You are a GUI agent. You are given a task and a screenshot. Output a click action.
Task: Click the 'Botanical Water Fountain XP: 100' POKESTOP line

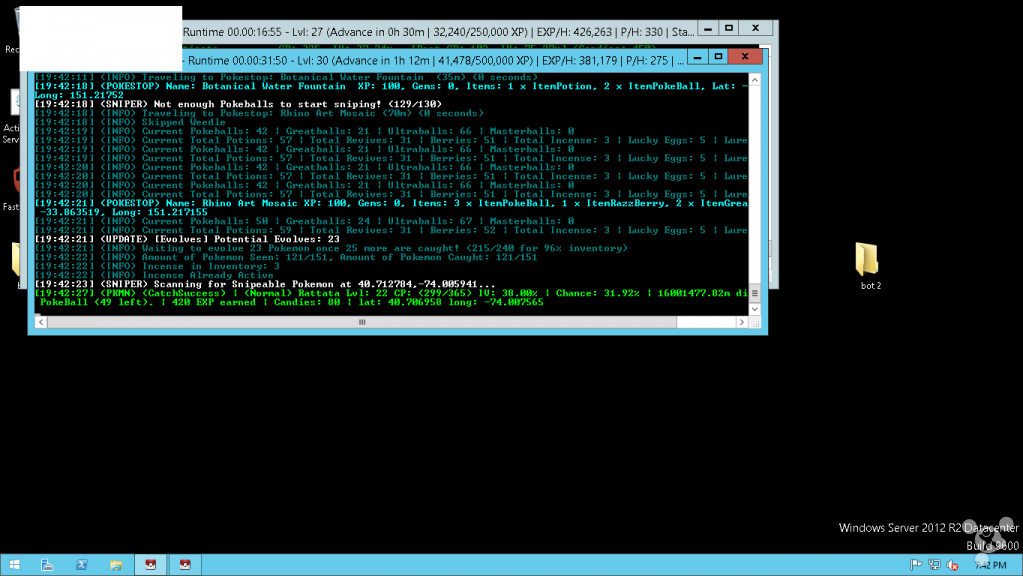pos(391,86)
